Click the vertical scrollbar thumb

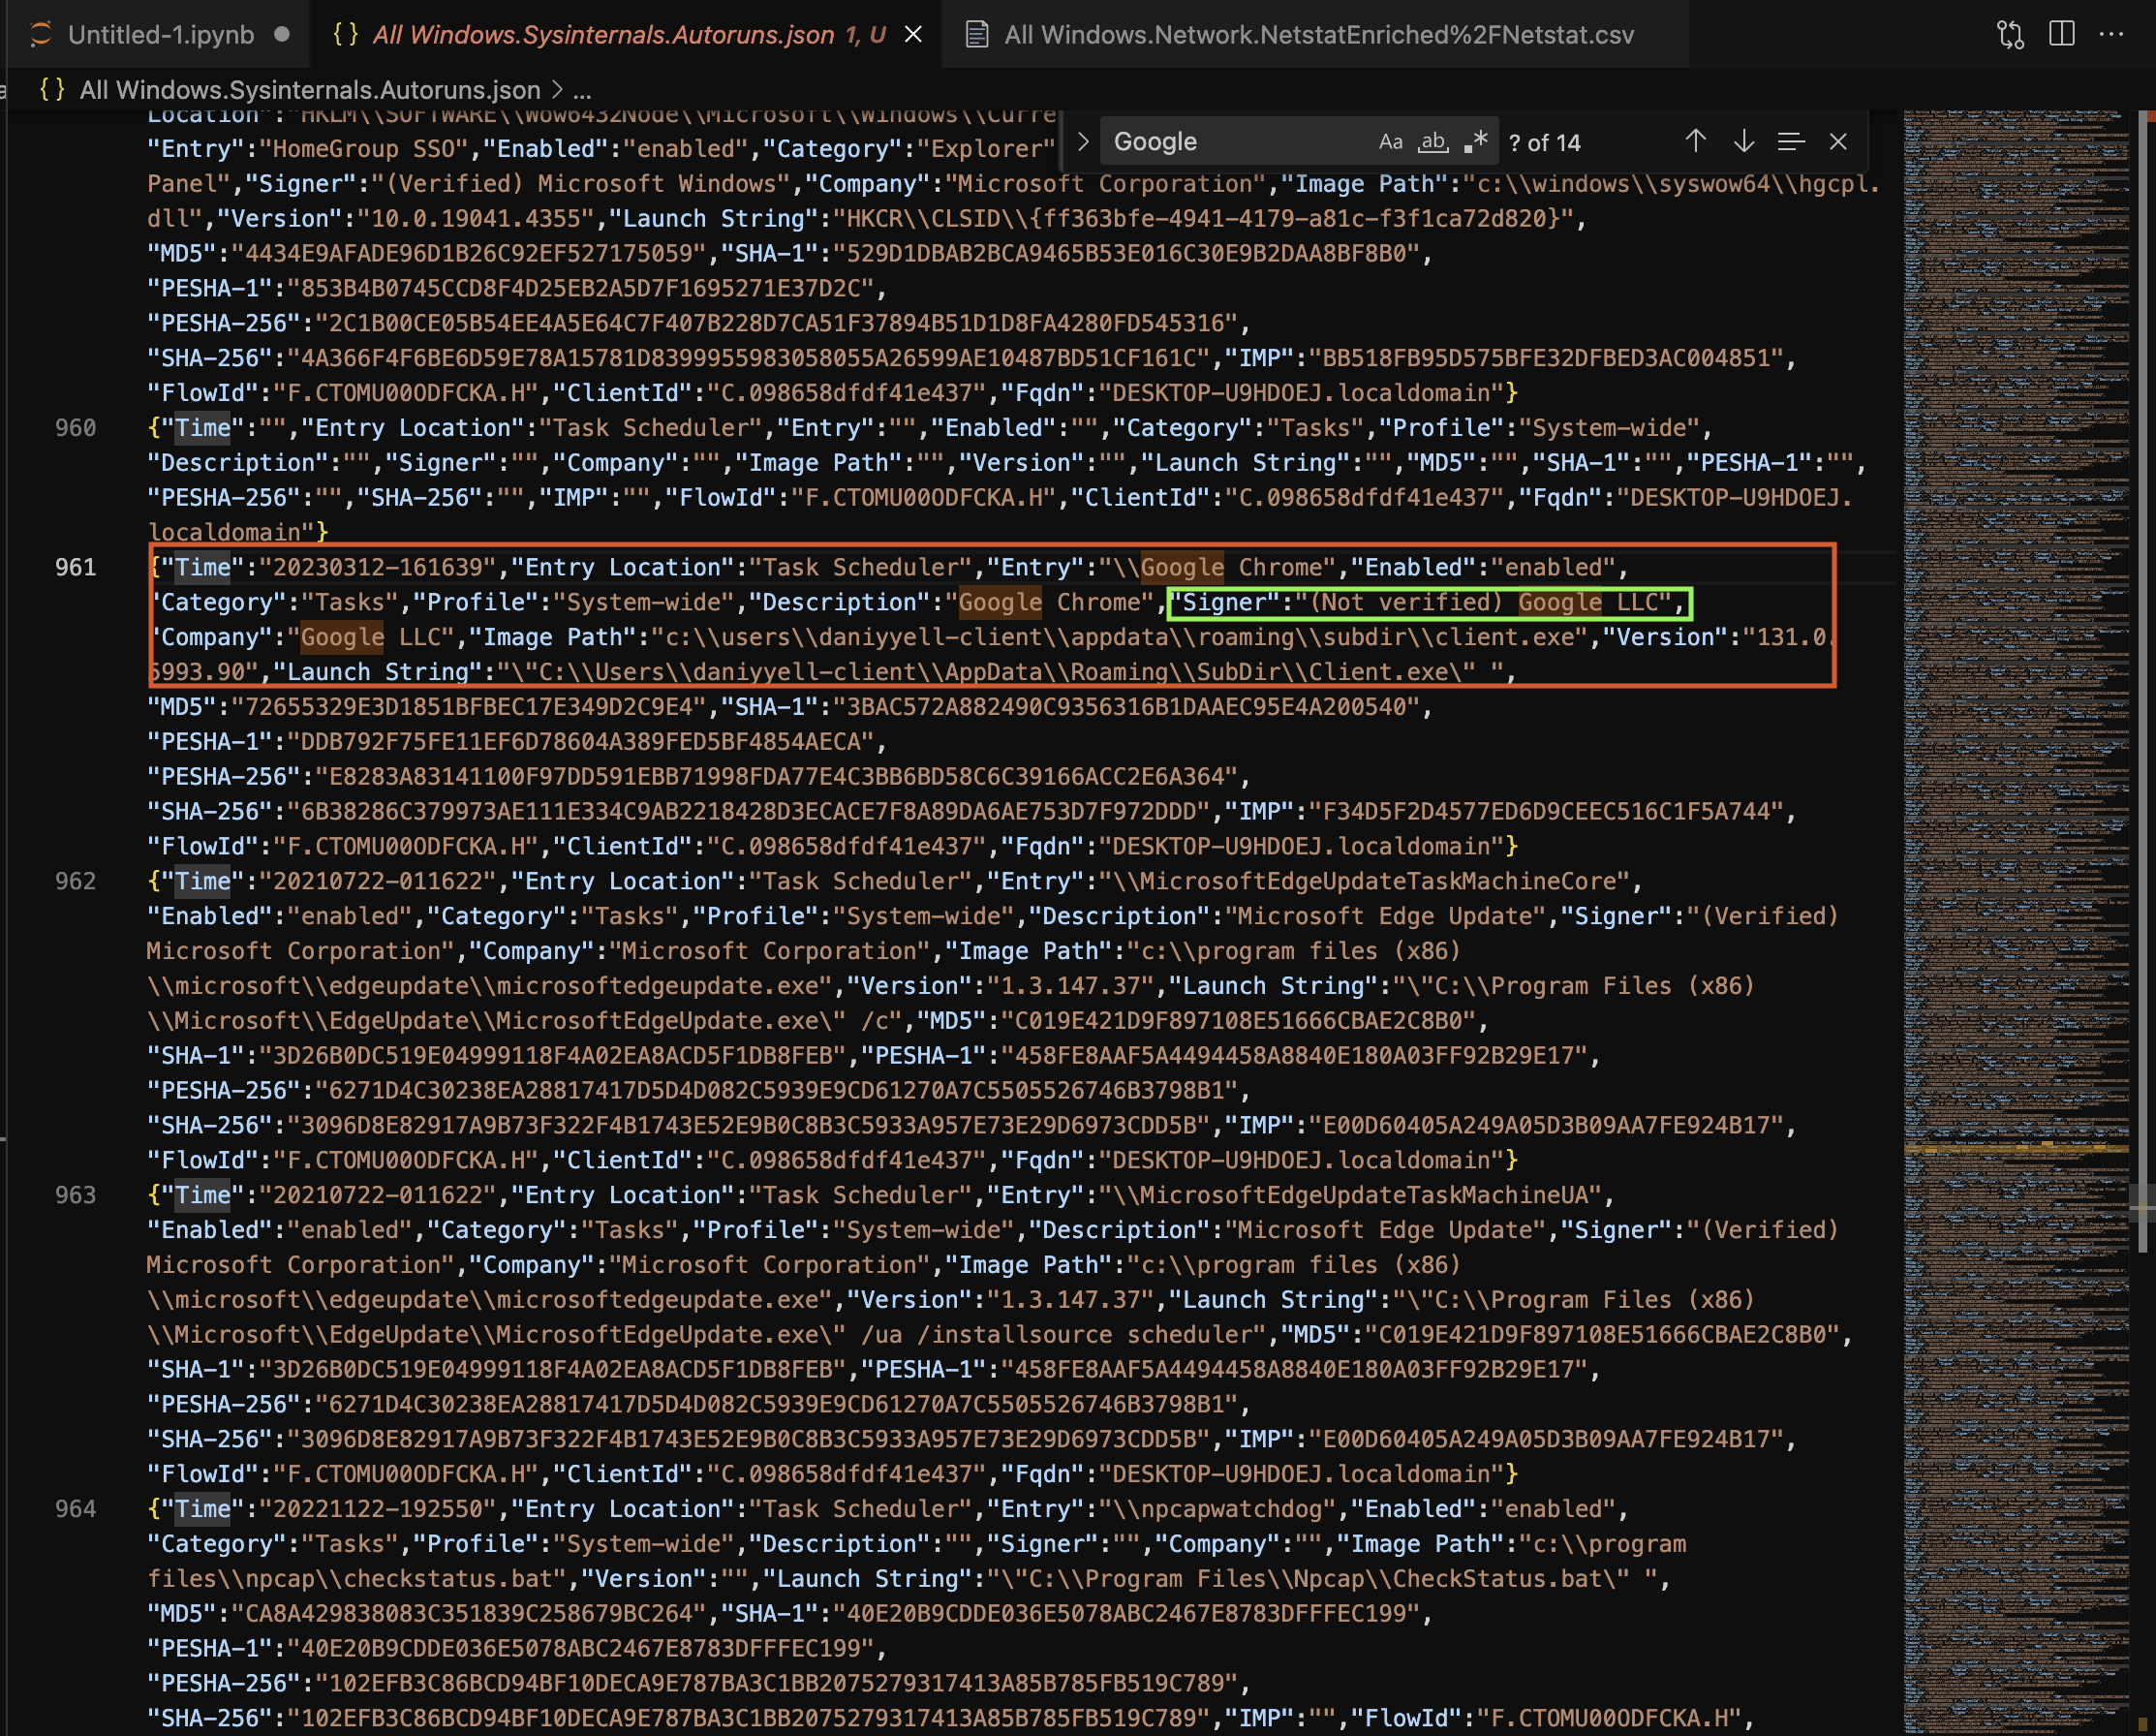click(2143, 680)
